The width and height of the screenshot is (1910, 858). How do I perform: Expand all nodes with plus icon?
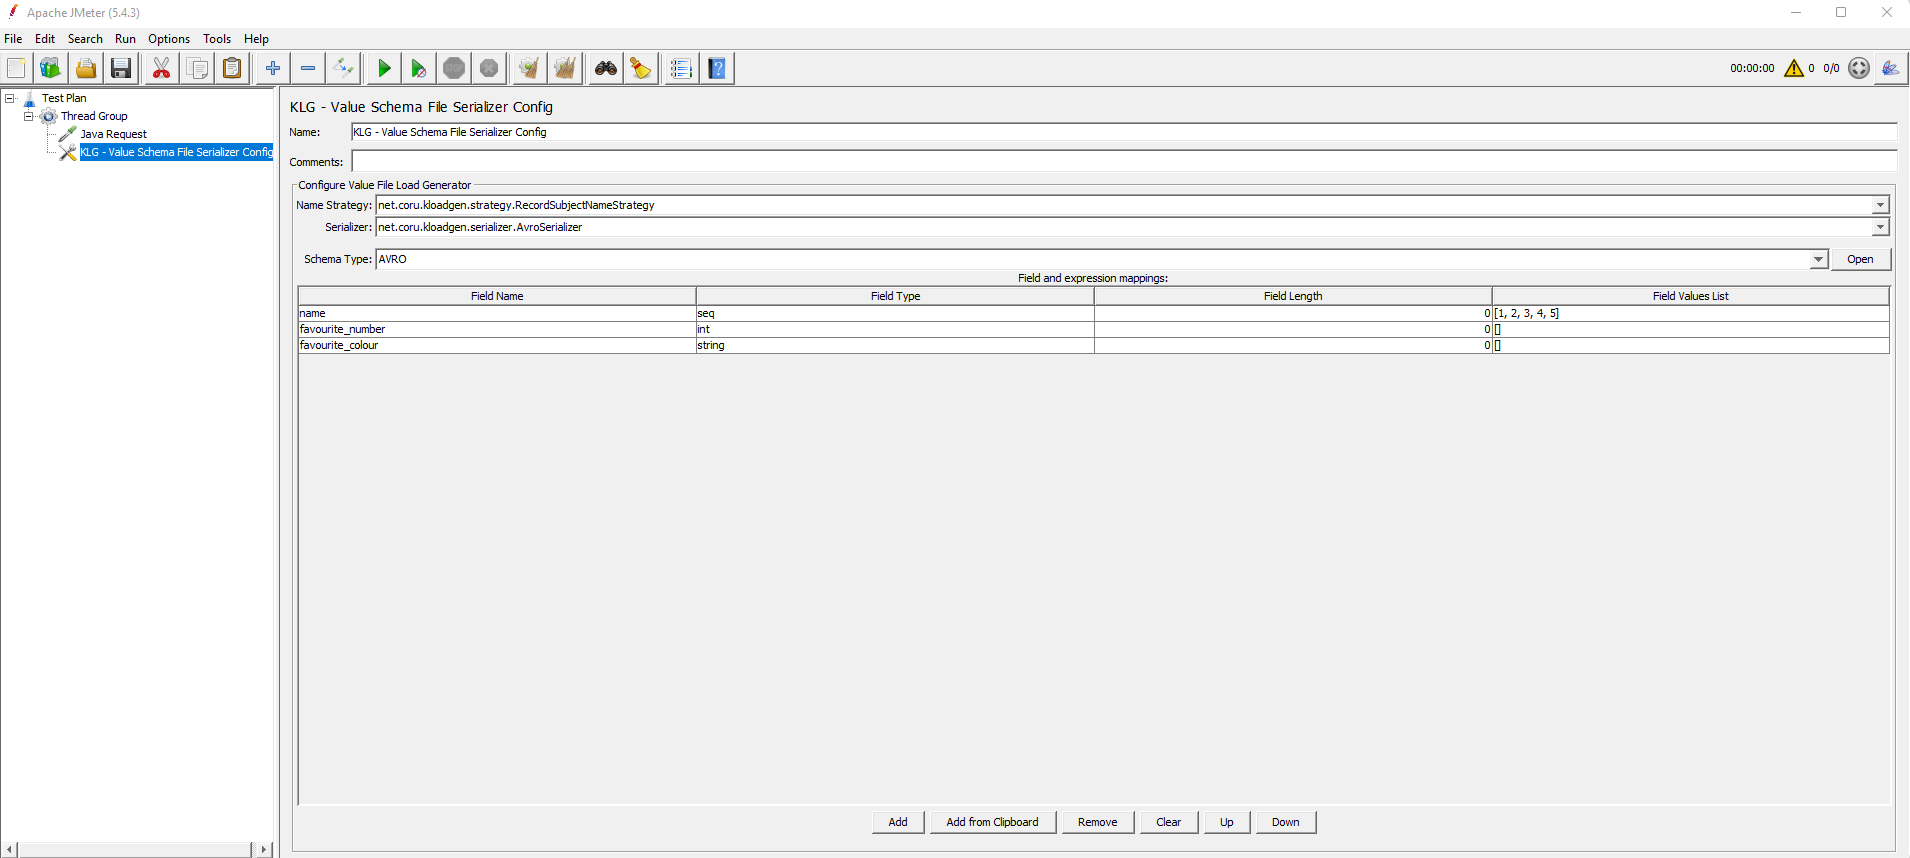pos(272,68)
